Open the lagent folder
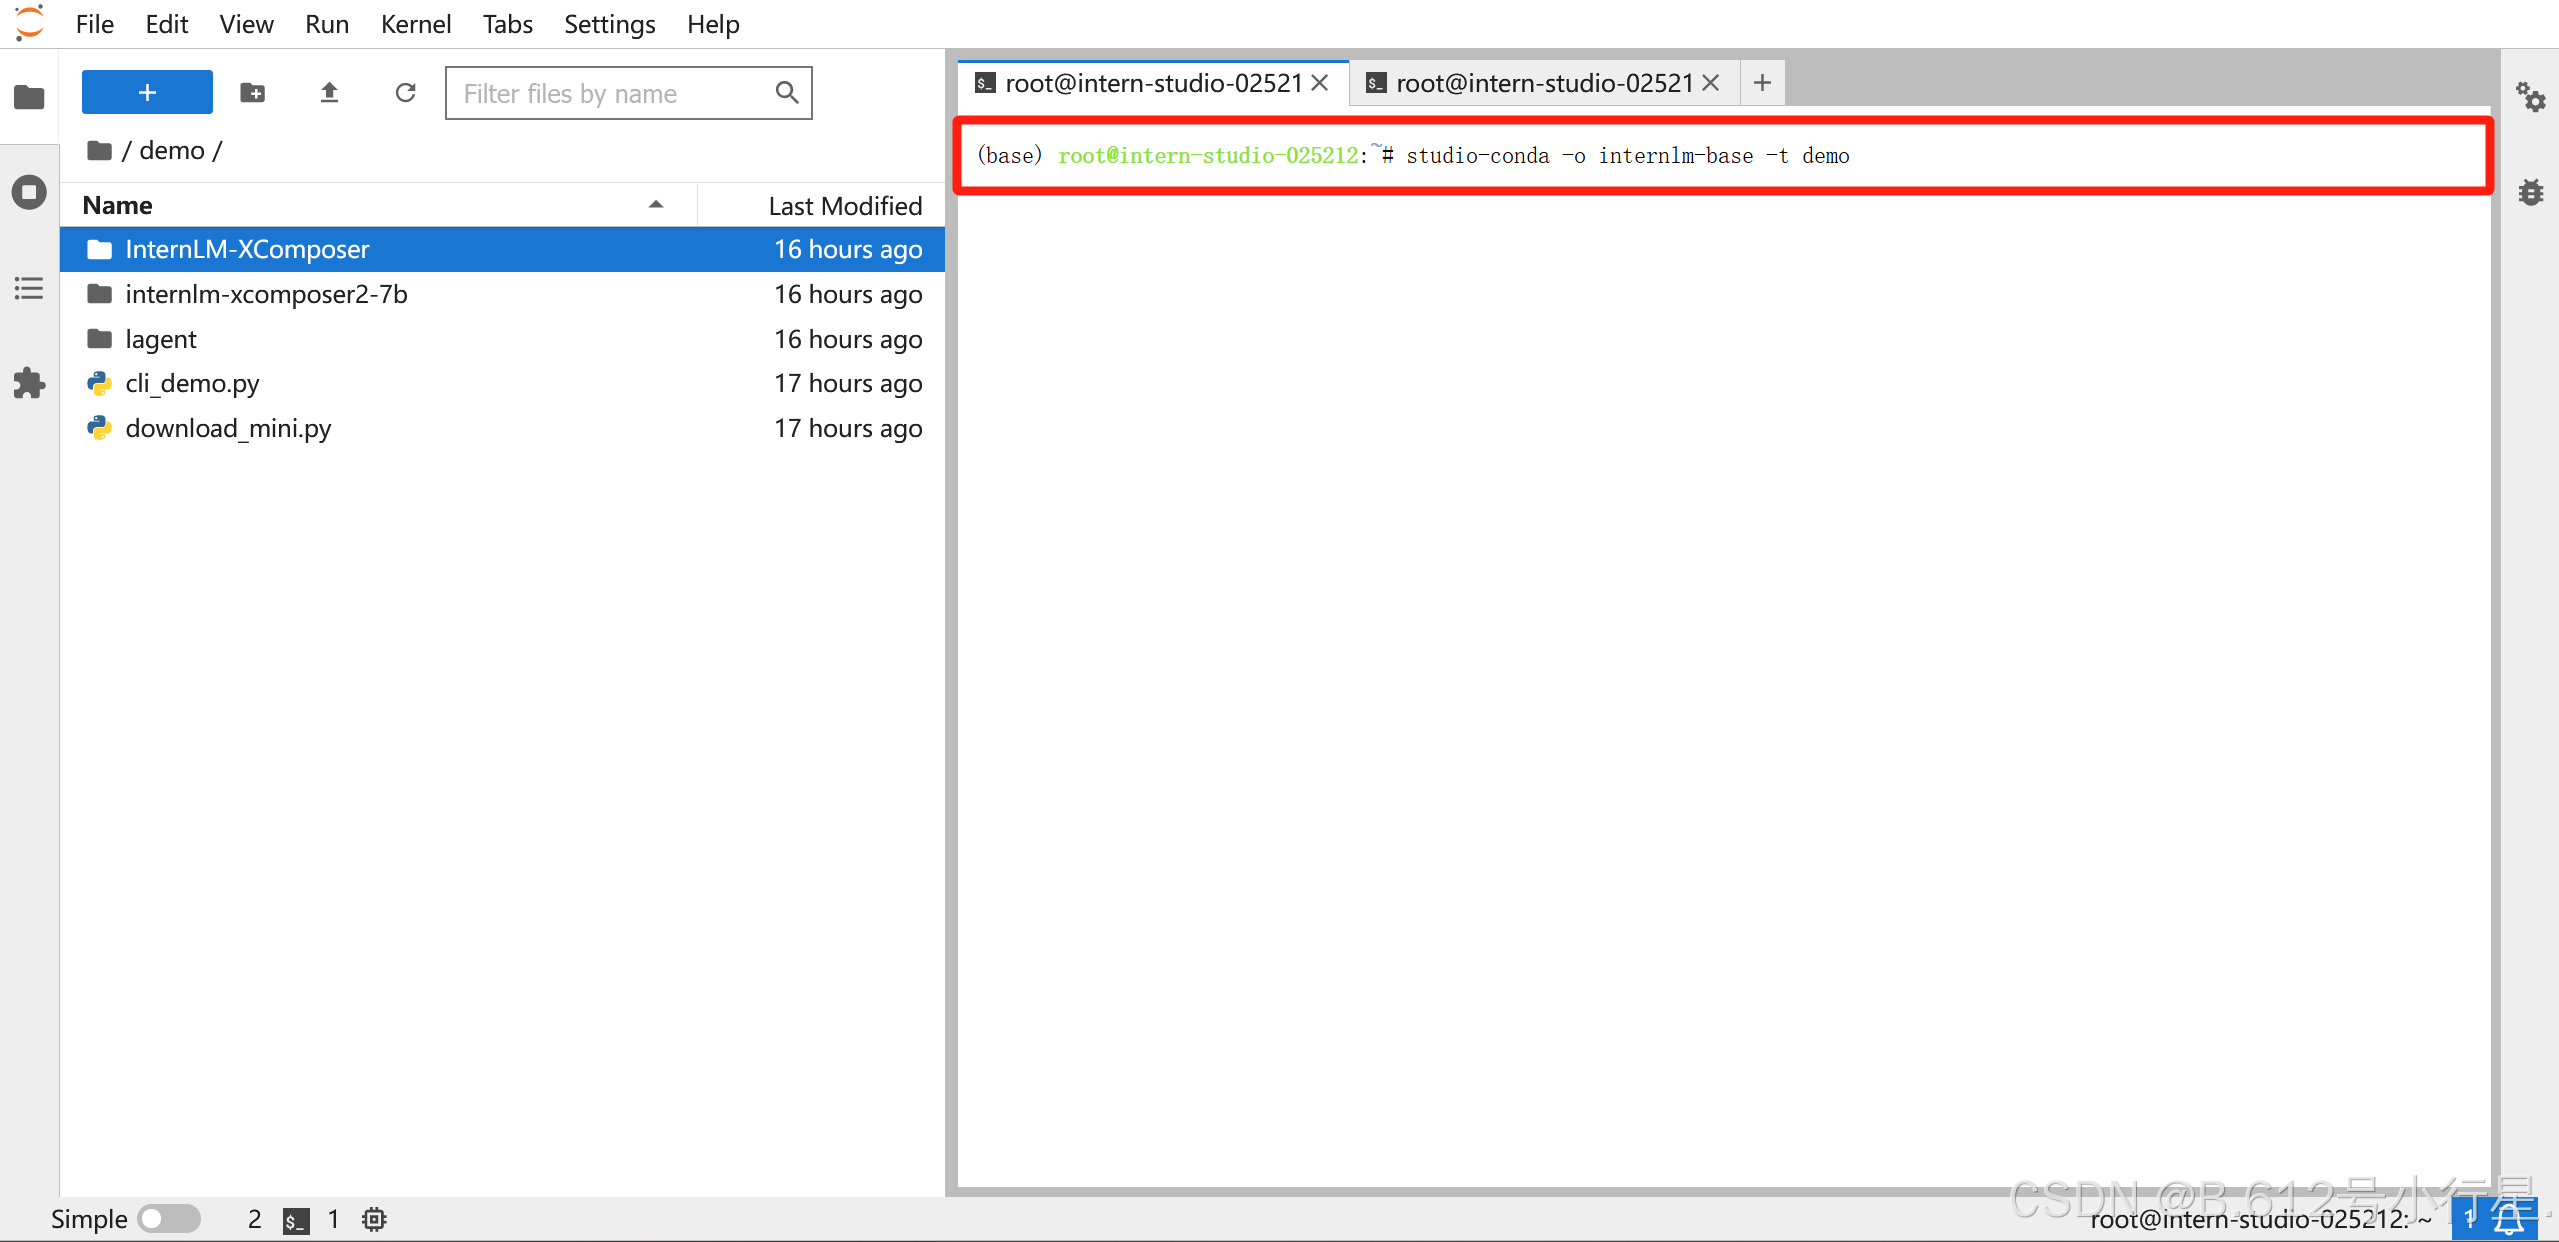Viewport: 2559px width, 1242px height. pyautogui.click(x=161, y=339)
